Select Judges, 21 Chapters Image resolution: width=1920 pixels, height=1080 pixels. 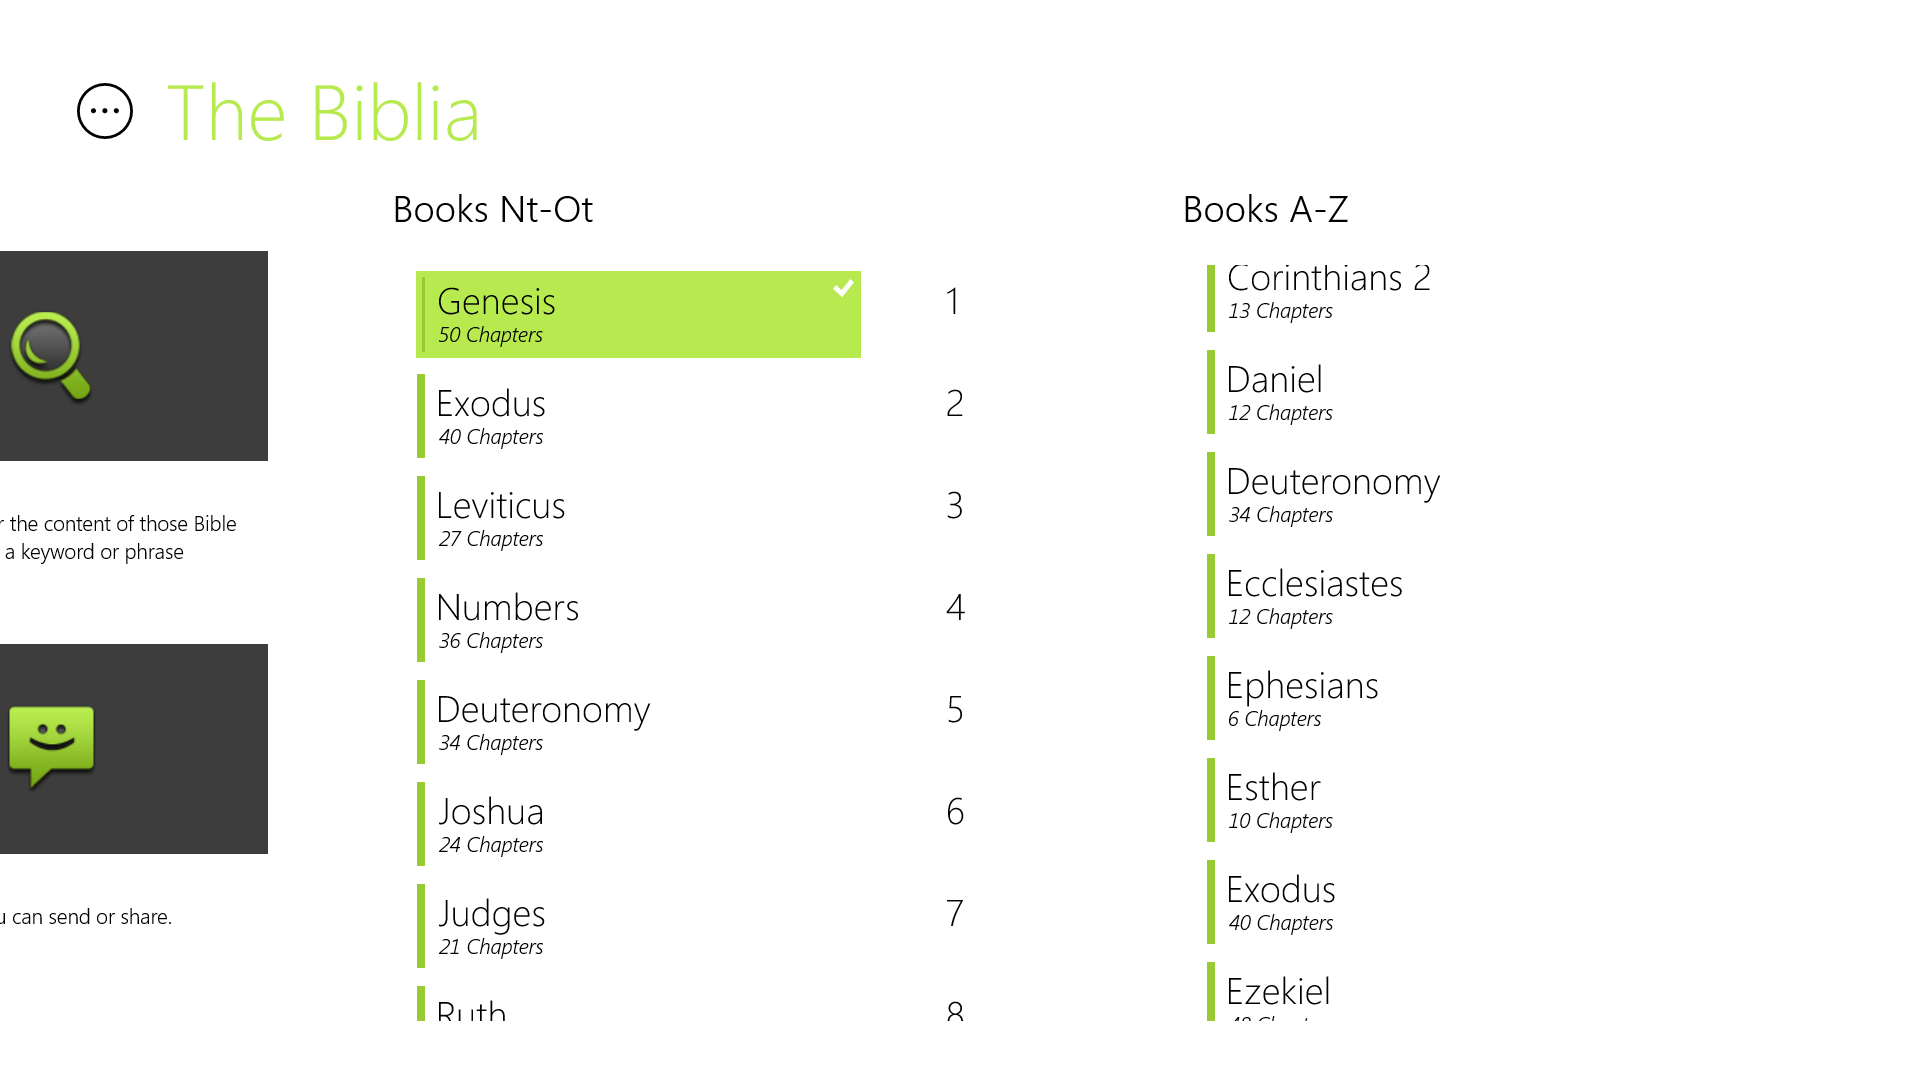[x=638, y=927]
